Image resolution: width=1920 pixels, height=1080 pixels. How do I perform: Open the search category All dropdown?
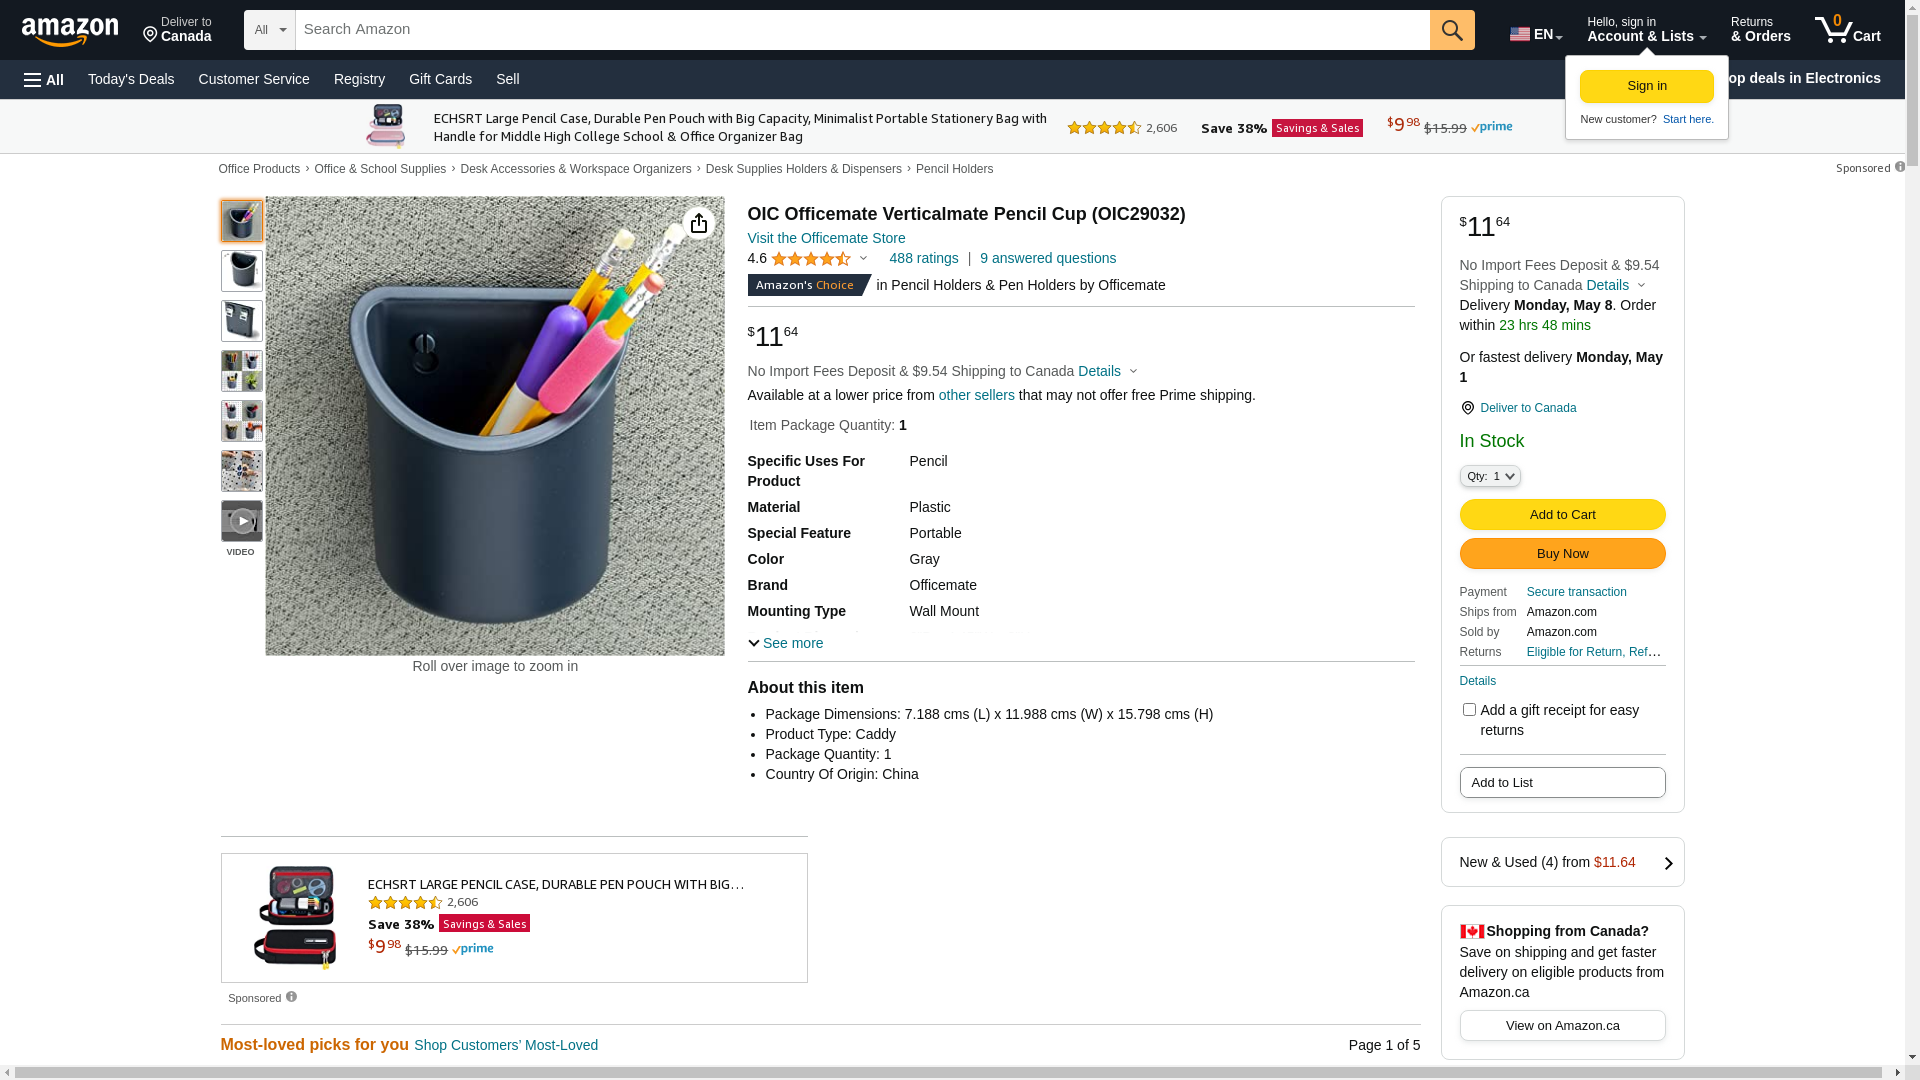(x=270, y=30)
